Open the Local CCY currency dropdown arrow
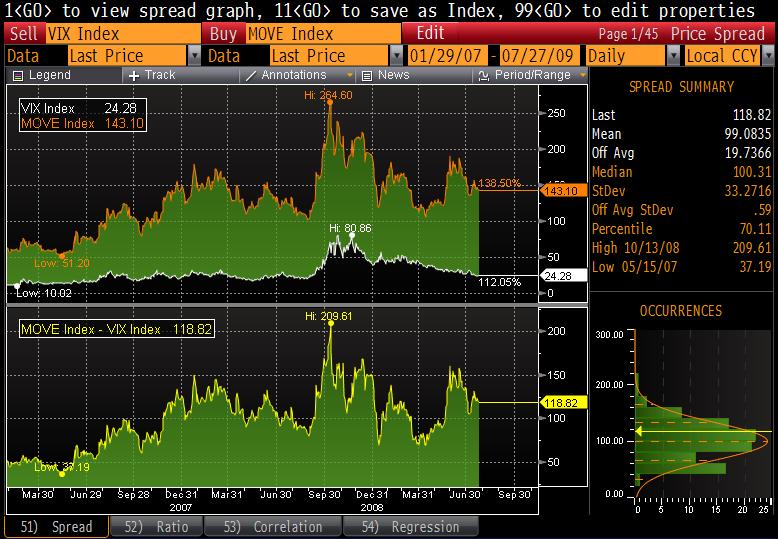The width and height of the screenshot is (778, 539). [x=768, y=56]
